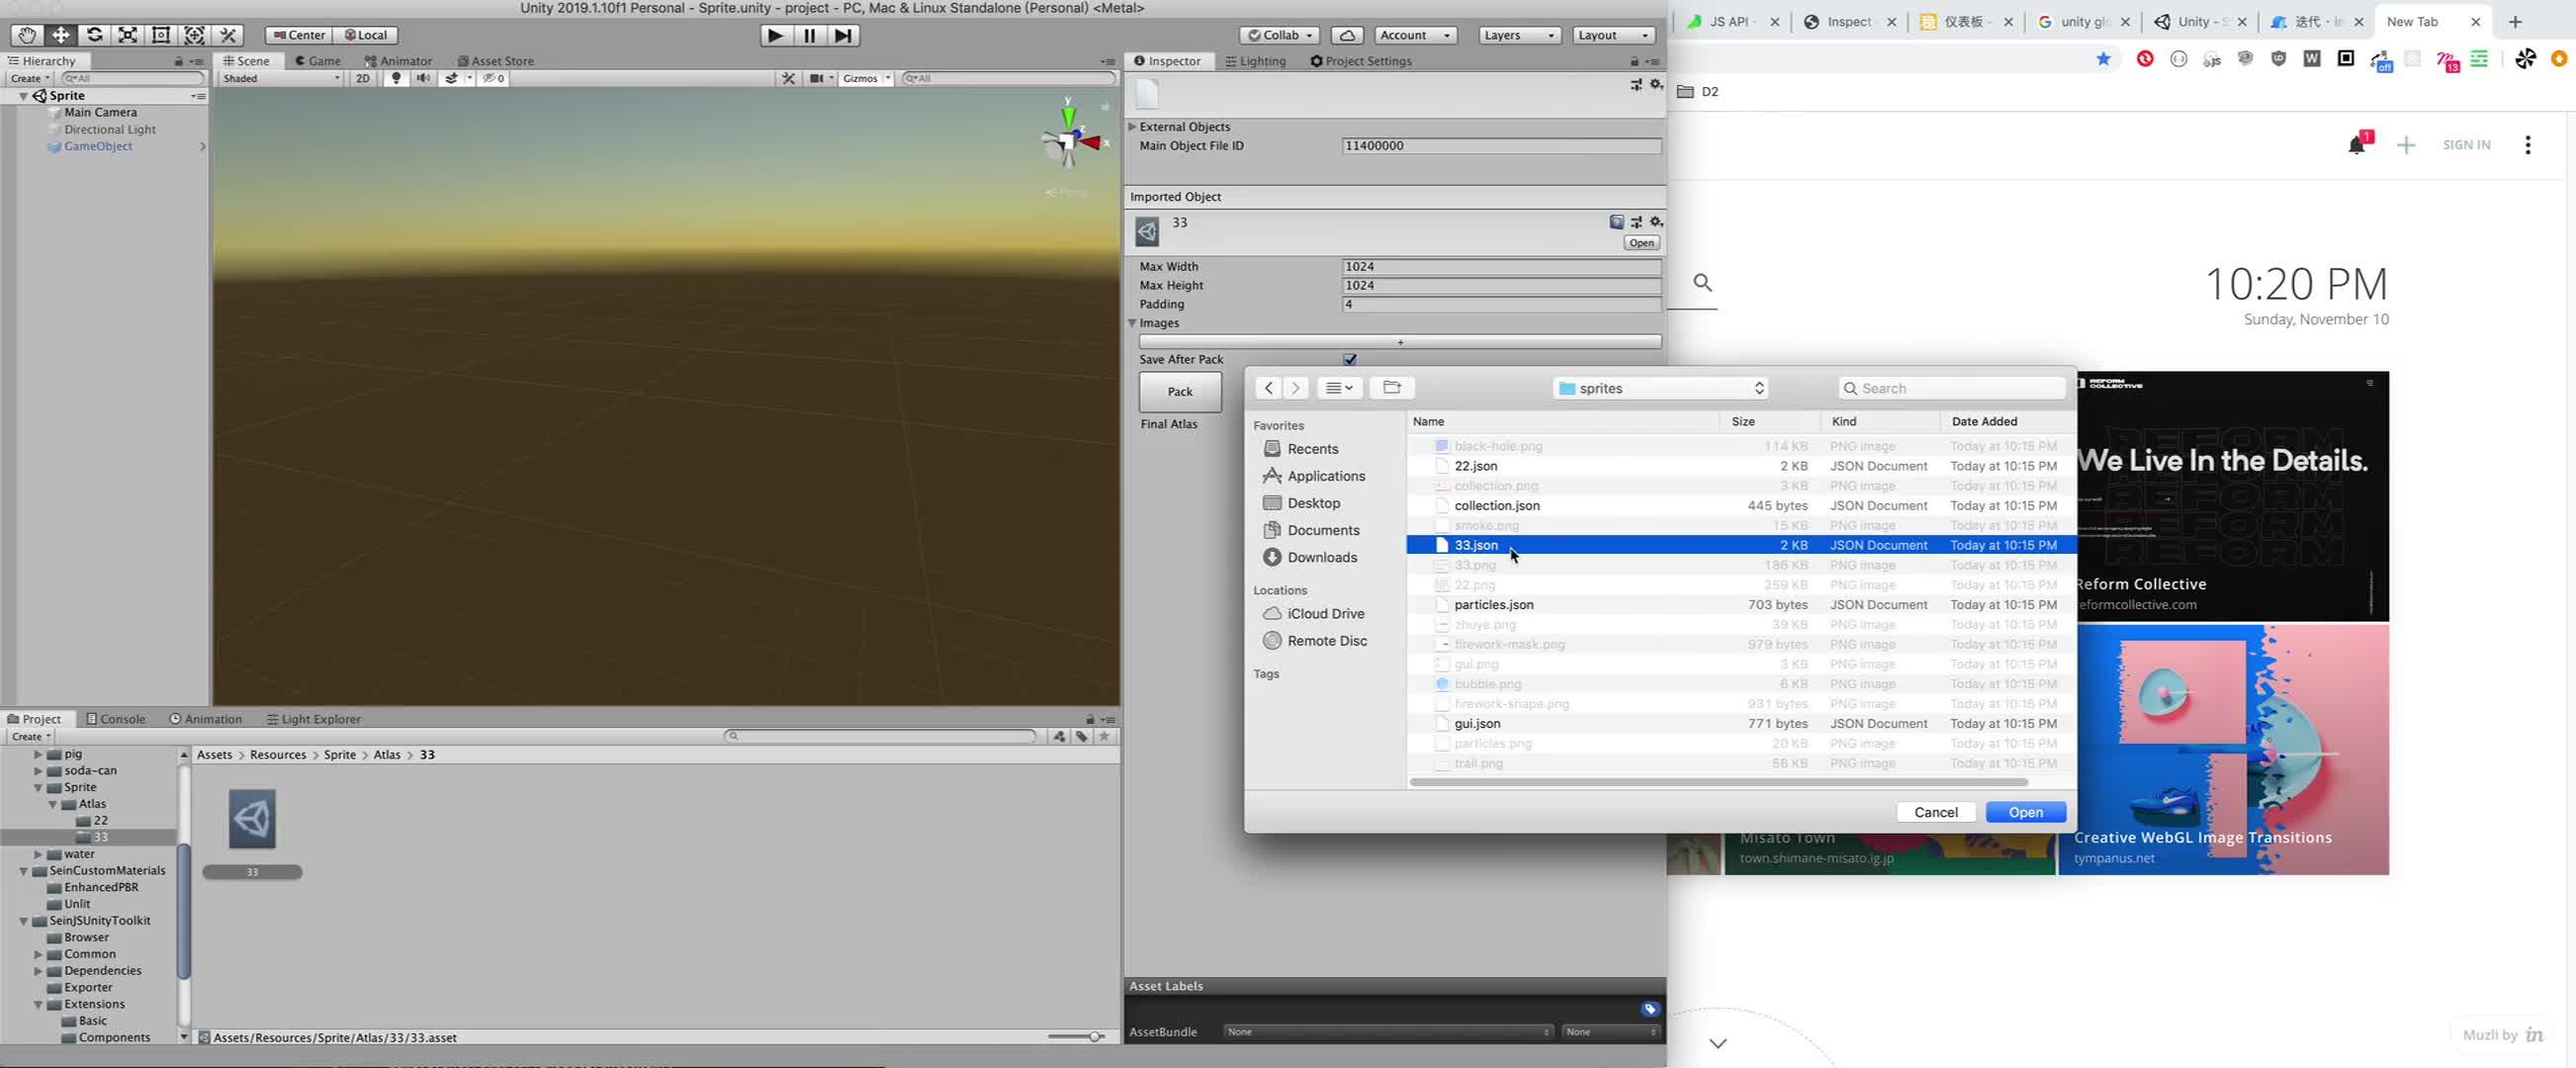
Task: Open the Layout dropdown
Action: (1613, 35)
